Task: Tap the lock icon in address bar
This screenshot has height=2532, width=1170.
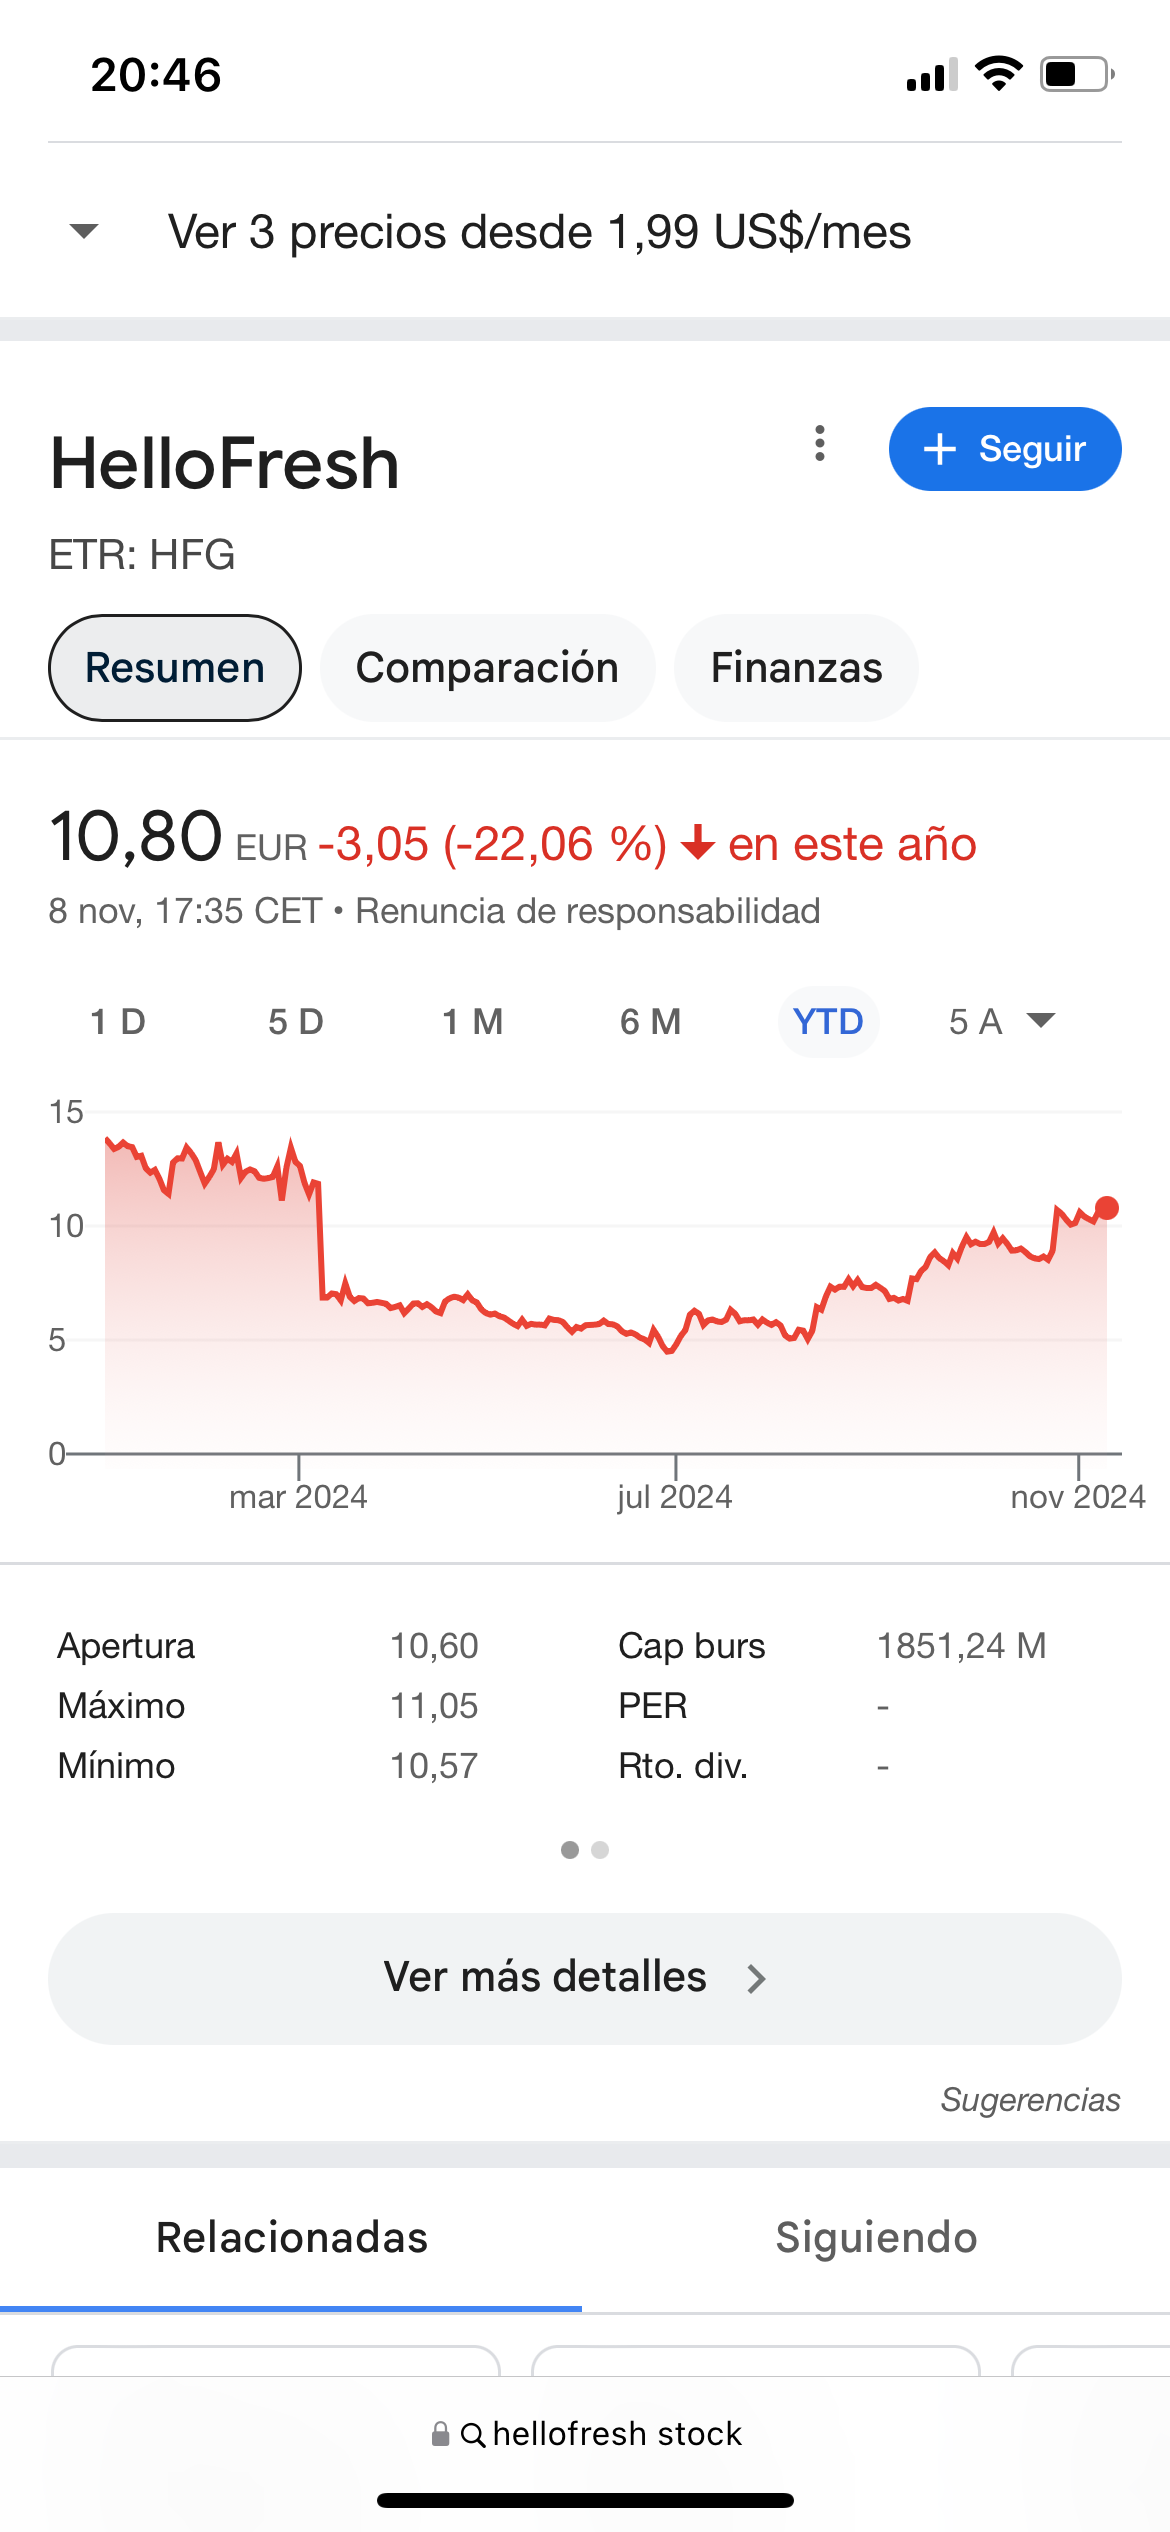Action: click(x=440, y=2434)
